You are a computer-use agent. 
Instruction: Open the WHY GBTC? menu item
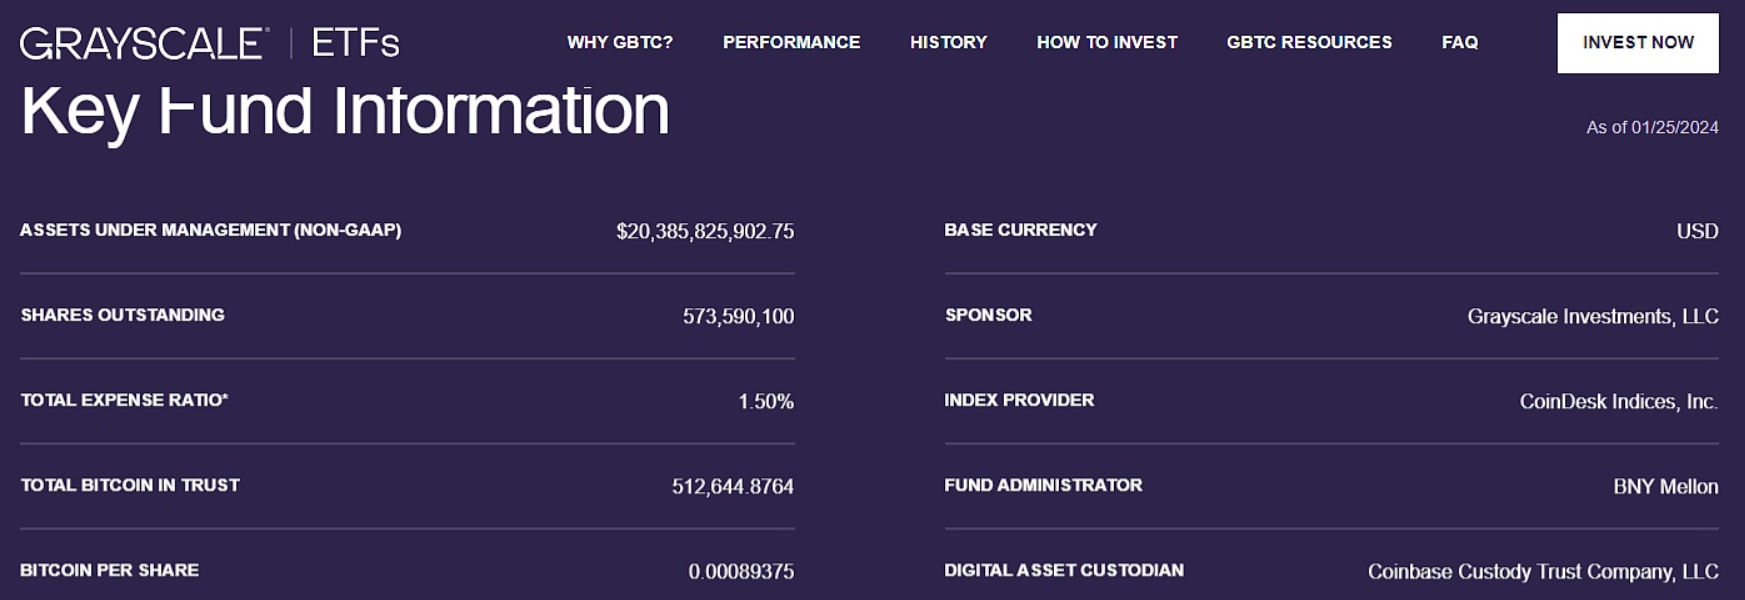click(620, 42)
